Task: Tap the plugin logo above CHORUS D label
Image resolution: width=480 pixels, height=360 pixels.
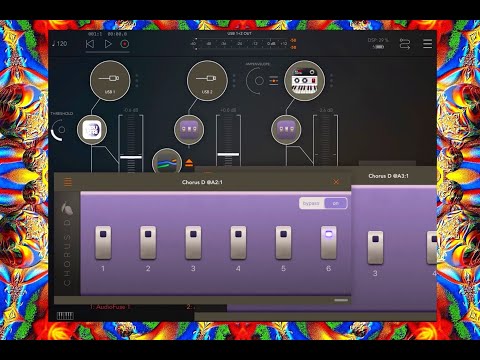Action: pyautogui.click(x=67, y=208)
